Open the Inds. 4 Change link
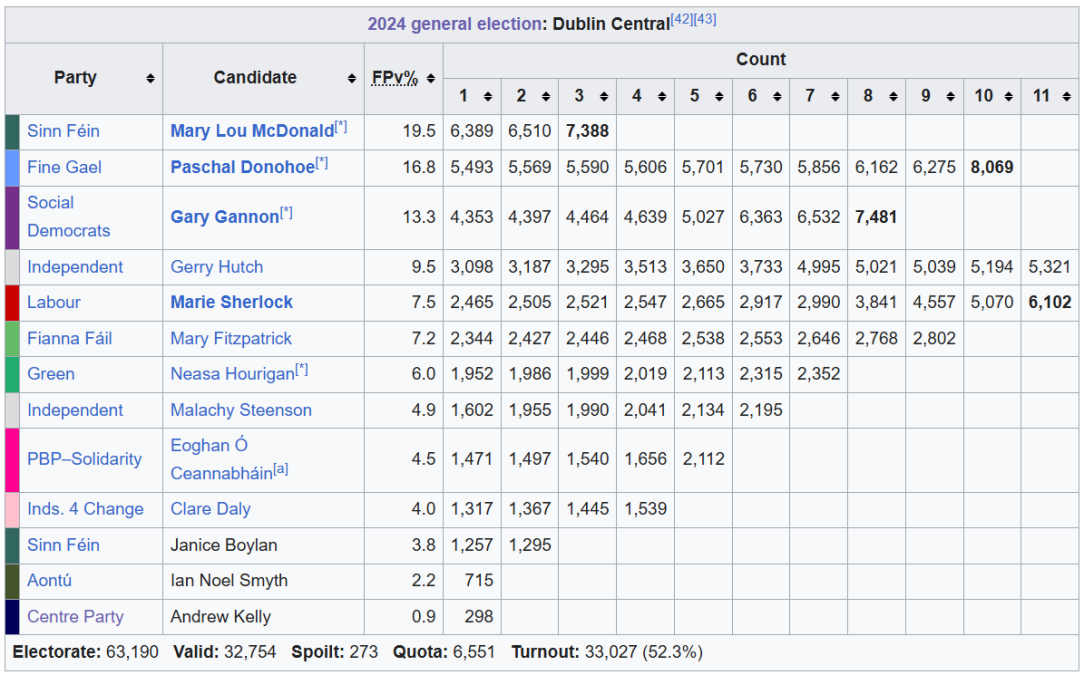The width and height of the screenshot is (1084, 675). click(86, 509)
